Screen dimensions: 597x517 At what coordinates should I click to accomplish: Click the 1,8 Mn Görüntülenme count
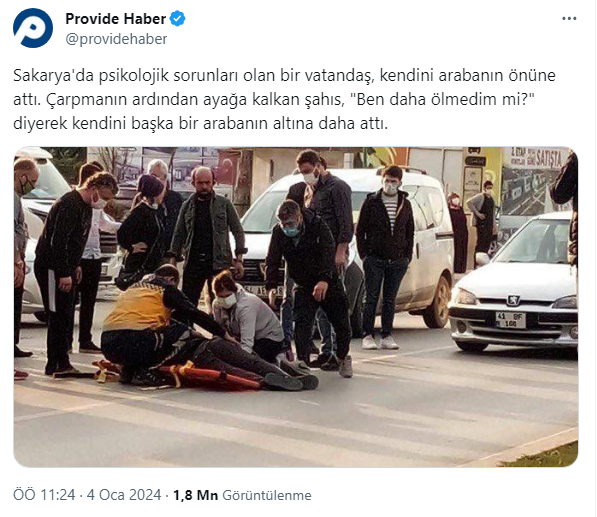[x=243, y=495]
